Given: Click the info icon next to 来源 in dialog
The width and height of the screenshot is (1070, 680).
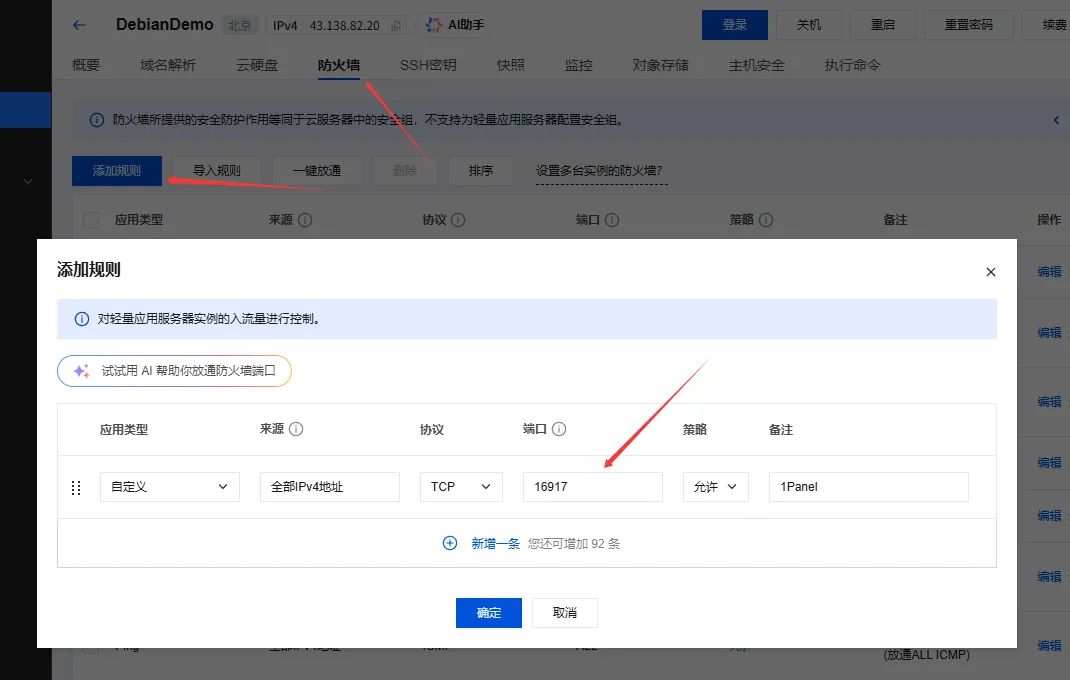Looking at the screenshot, I should pyautogui.click(x=296, y=429).
